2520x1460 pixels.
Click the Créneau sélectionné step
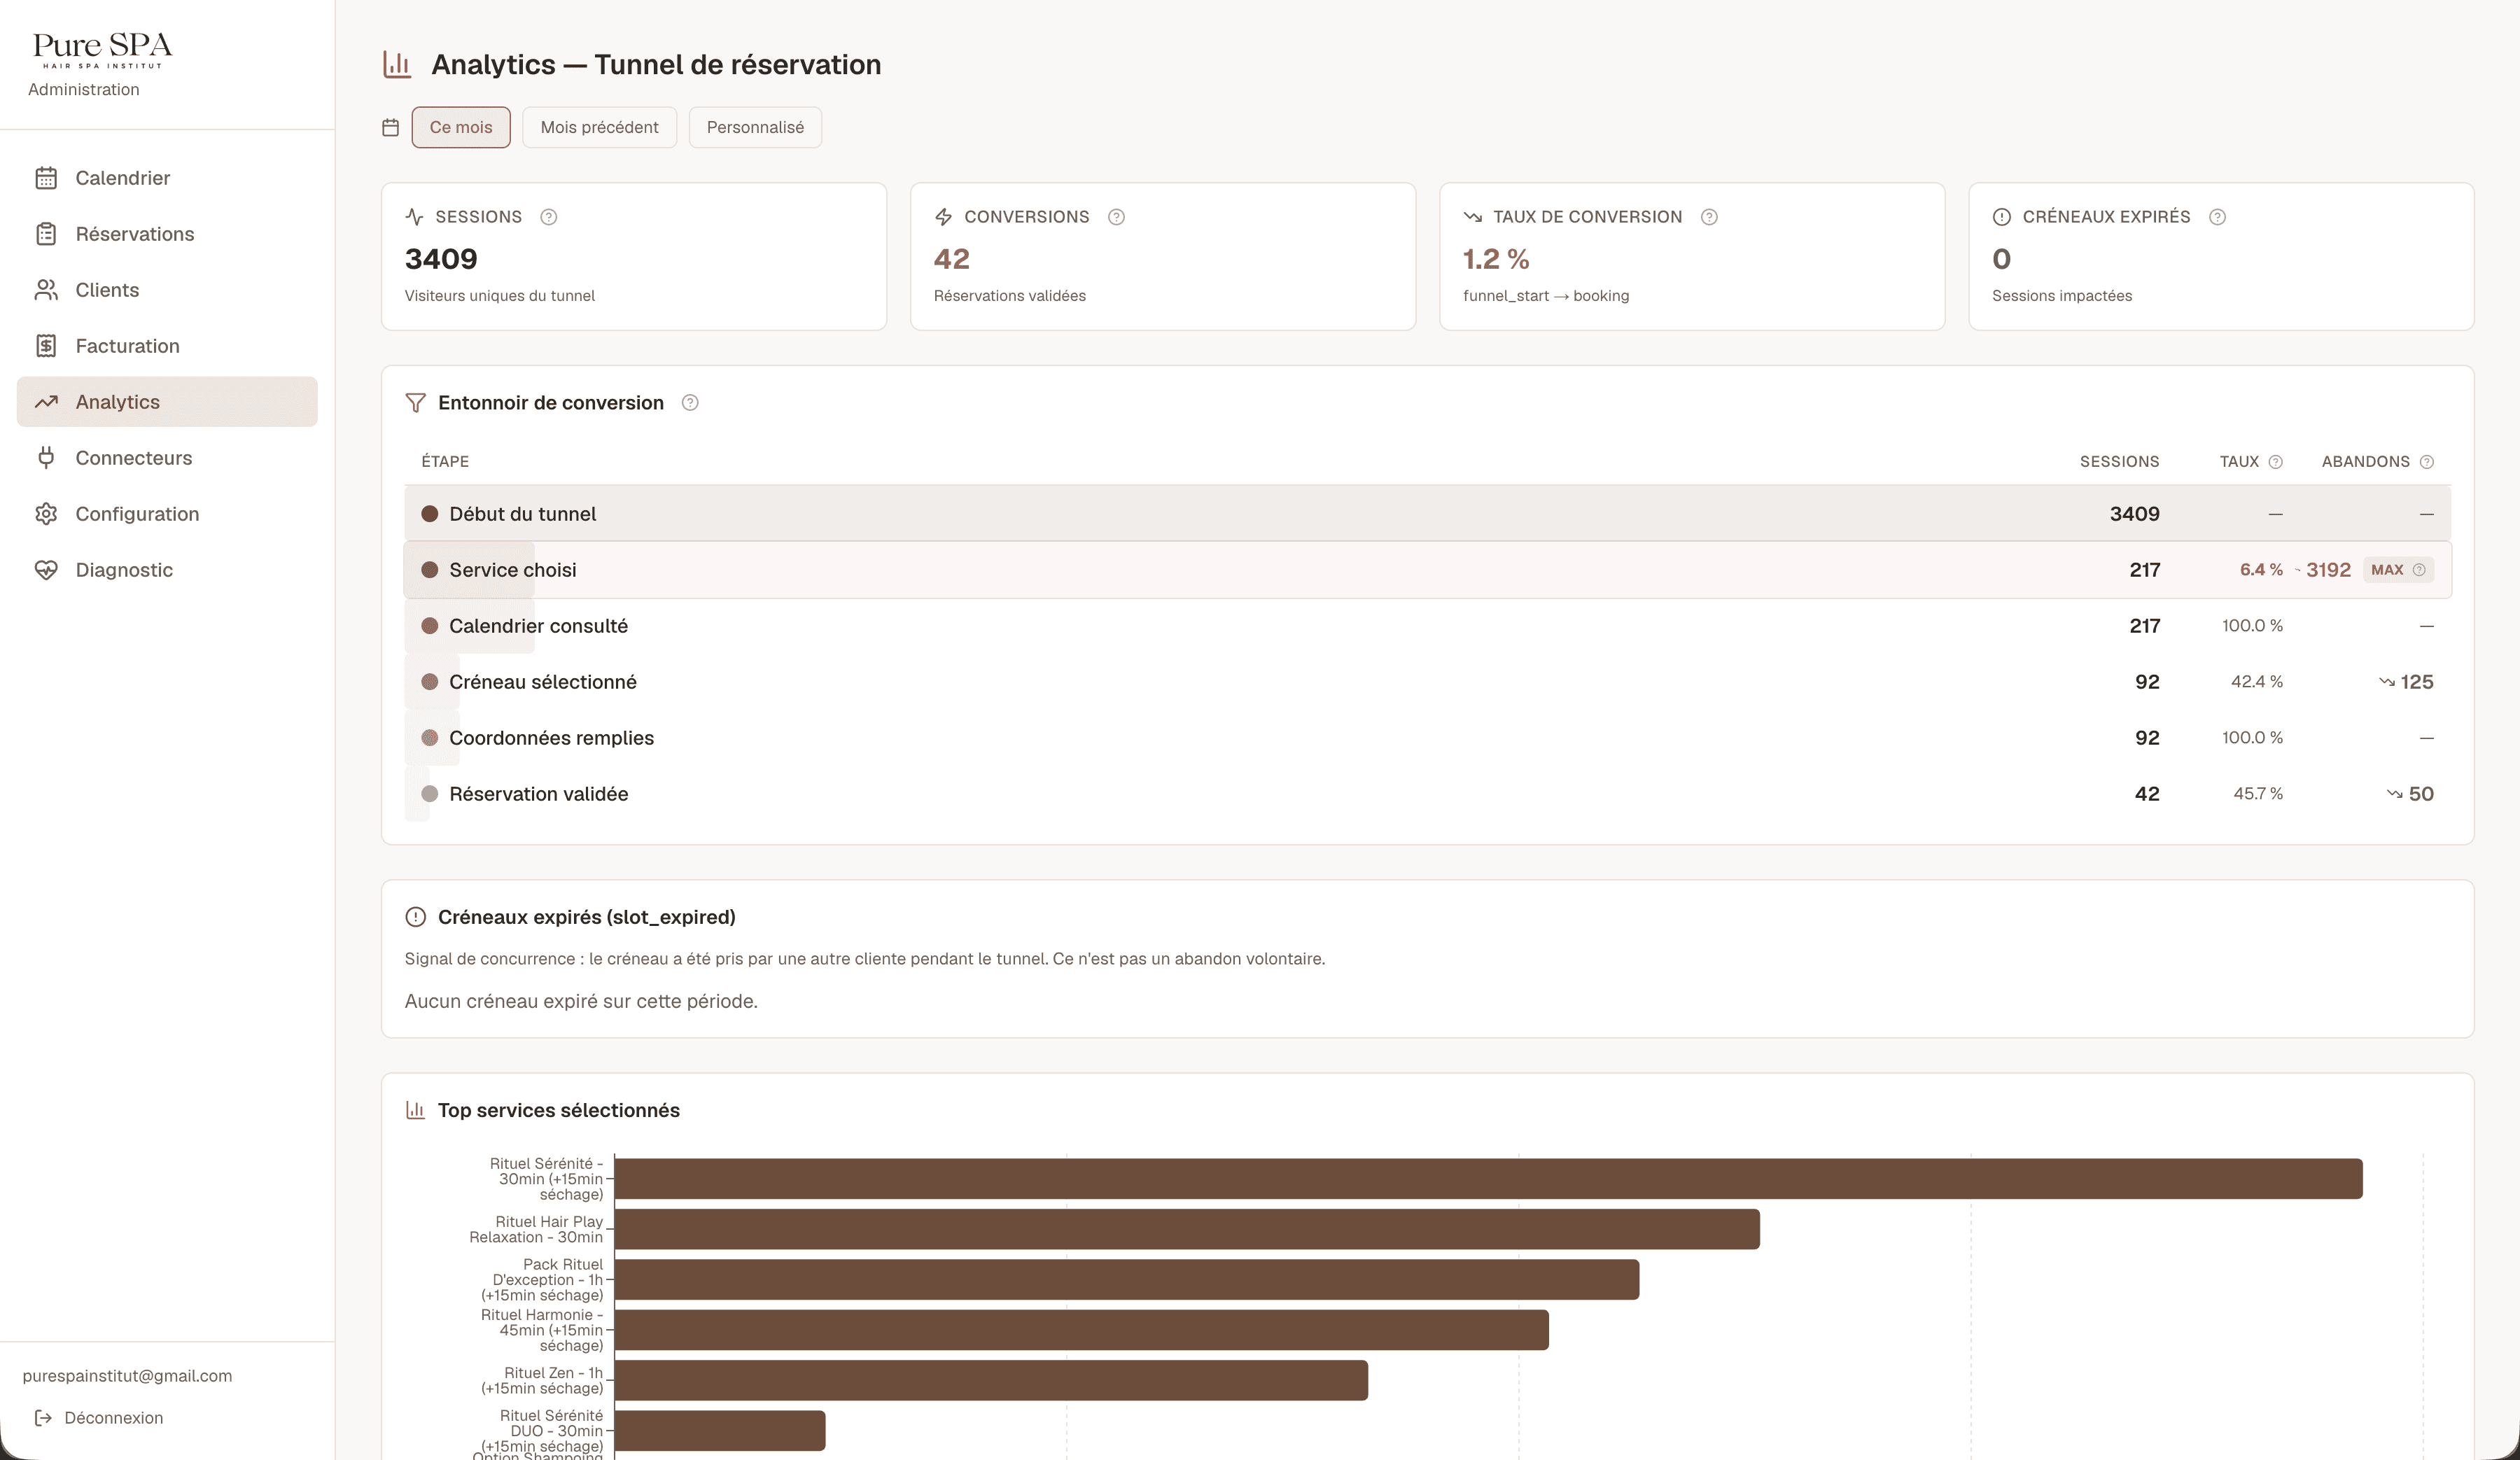(1428, 682)
